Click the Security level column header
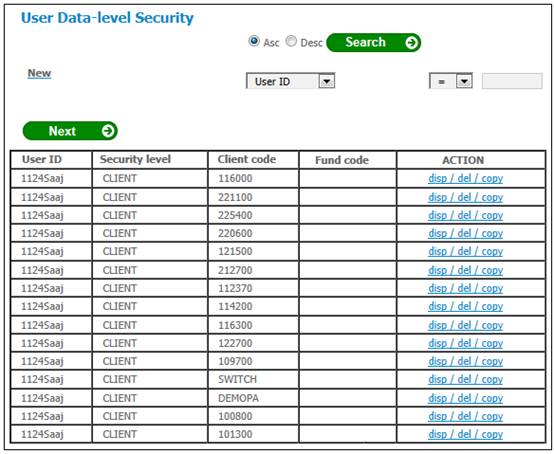The image size is (554, 454). [135, 159]
